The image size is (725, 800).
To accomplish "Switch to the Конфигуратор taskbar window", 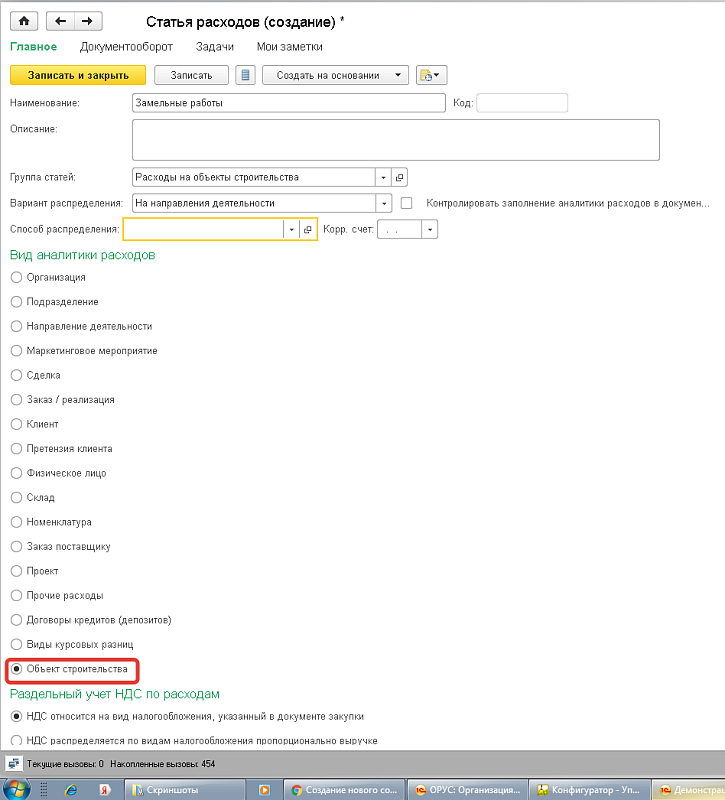I will [x=590, y=790].
